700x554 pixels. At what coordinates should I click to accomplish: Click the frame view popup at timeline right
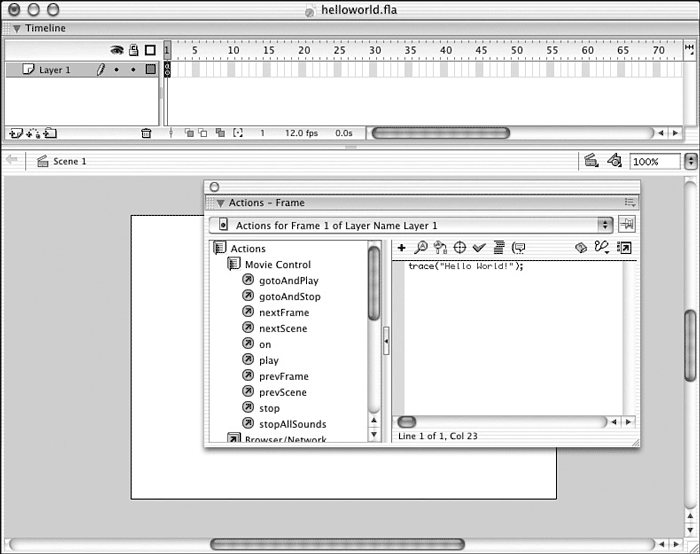(x=689, y=48)
